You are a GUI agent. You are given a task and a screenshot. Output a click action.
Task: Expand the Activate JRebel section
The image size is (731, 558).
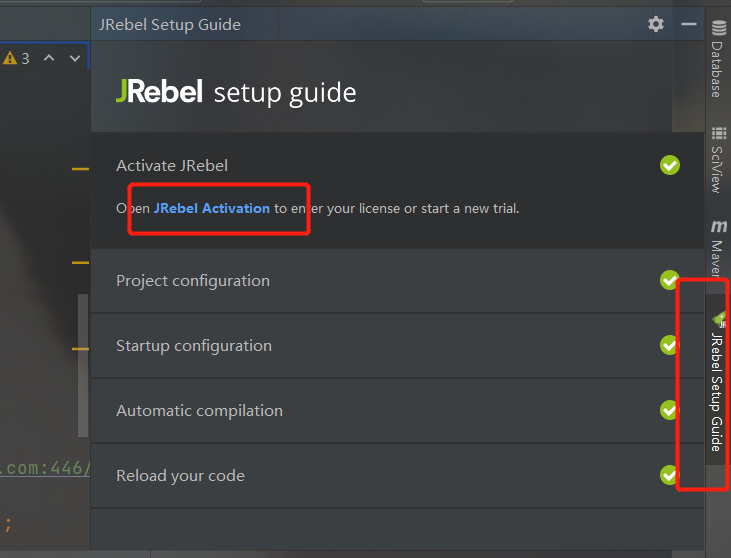tap(397, 165)
